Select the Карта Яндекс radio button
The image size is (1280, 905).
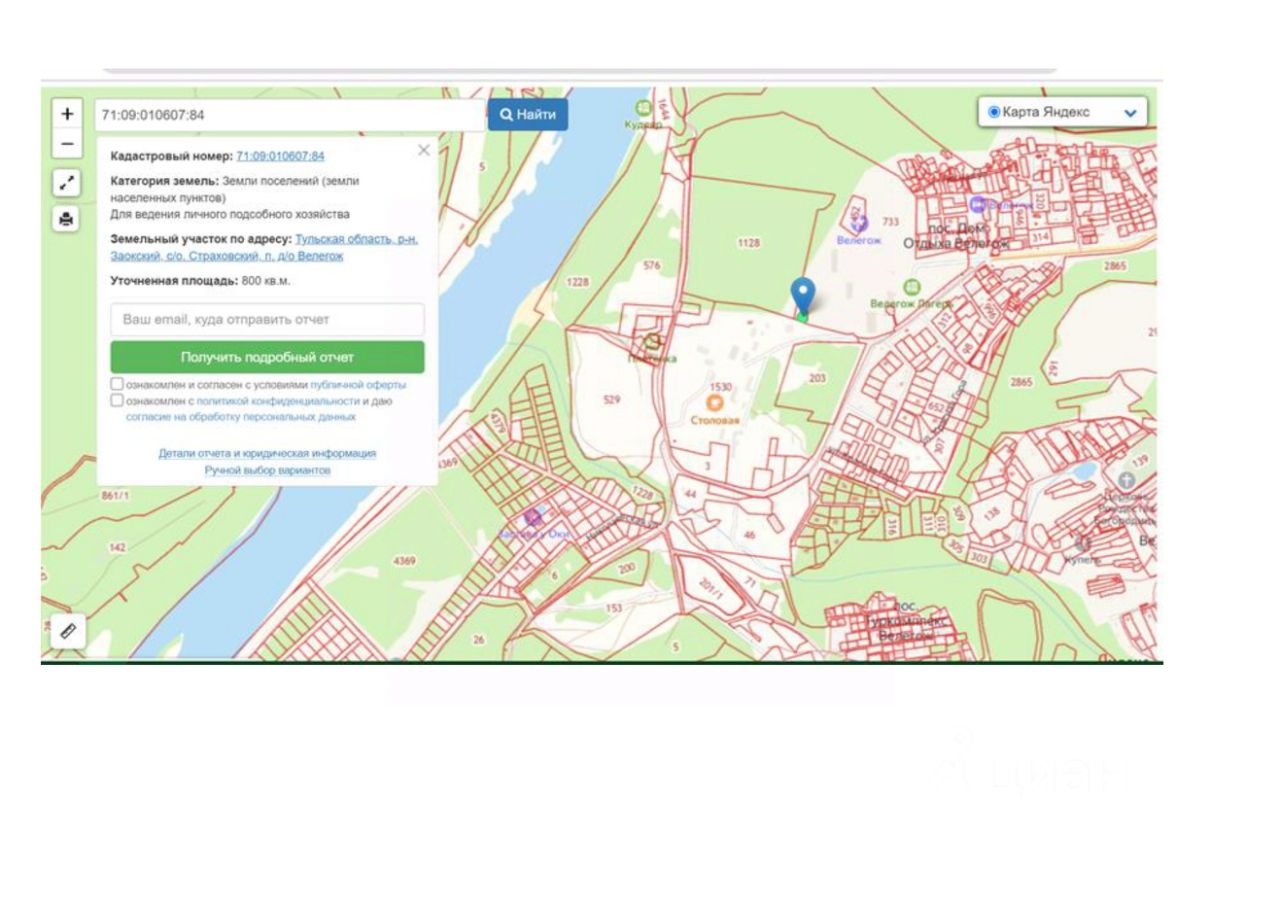[994, 112]
